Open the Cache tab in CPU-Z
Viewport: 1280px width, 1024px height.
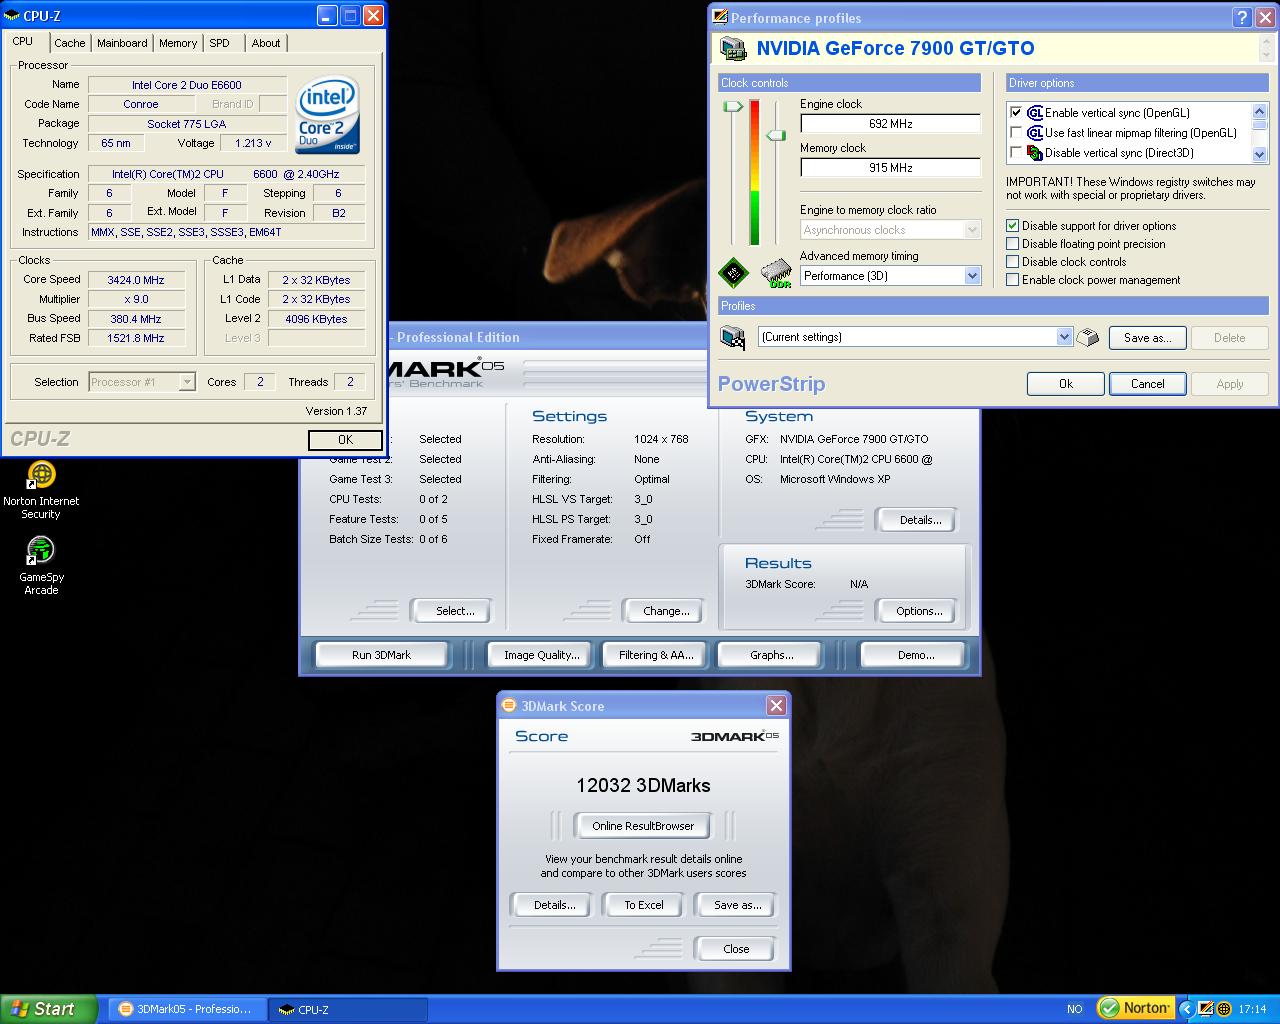(70, 43)
